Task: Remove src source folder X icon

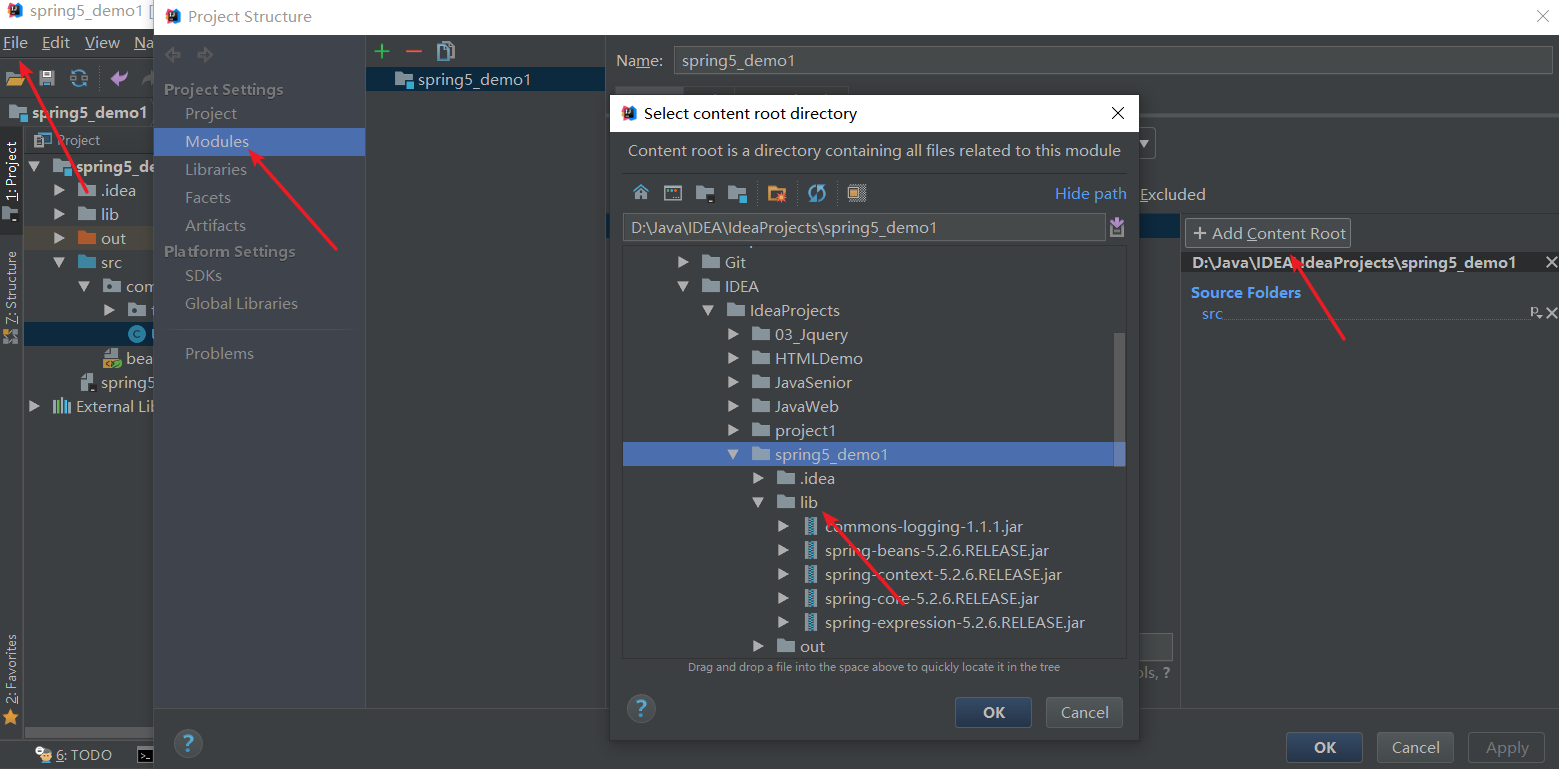Action: pyautogui.click(x=1551, y=313)
